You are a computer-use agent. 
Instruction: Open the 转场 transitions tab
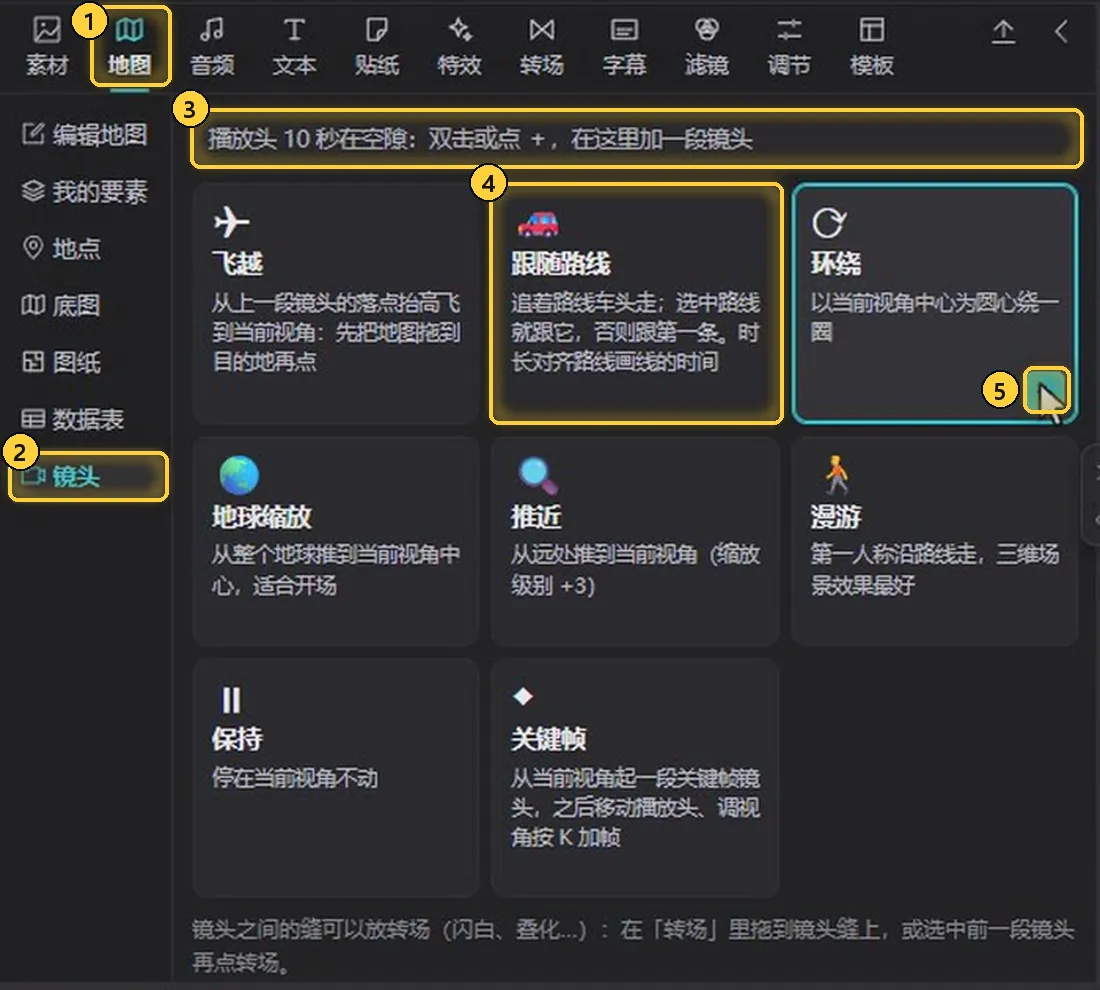pyautogui.click(x=542, y=46)
